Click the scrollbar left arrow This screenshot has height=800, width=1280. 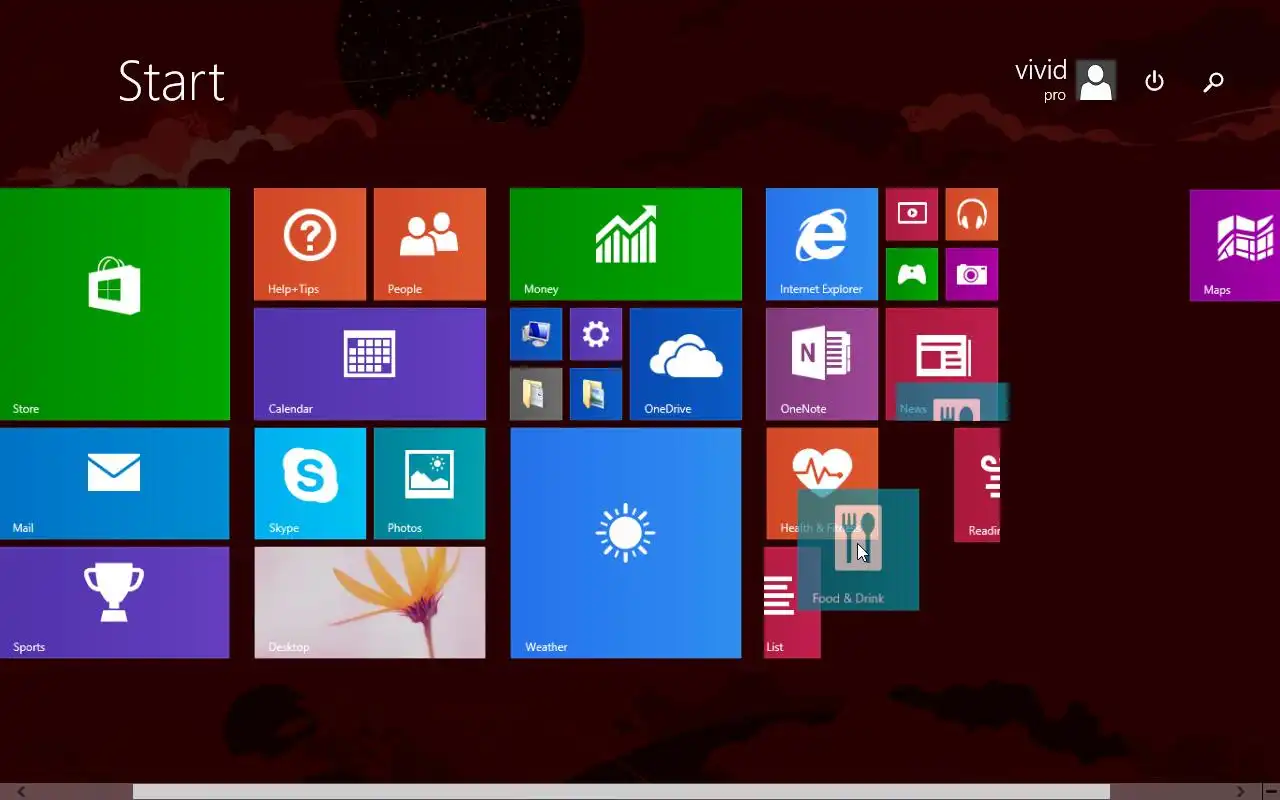click(x=21, y=792)
